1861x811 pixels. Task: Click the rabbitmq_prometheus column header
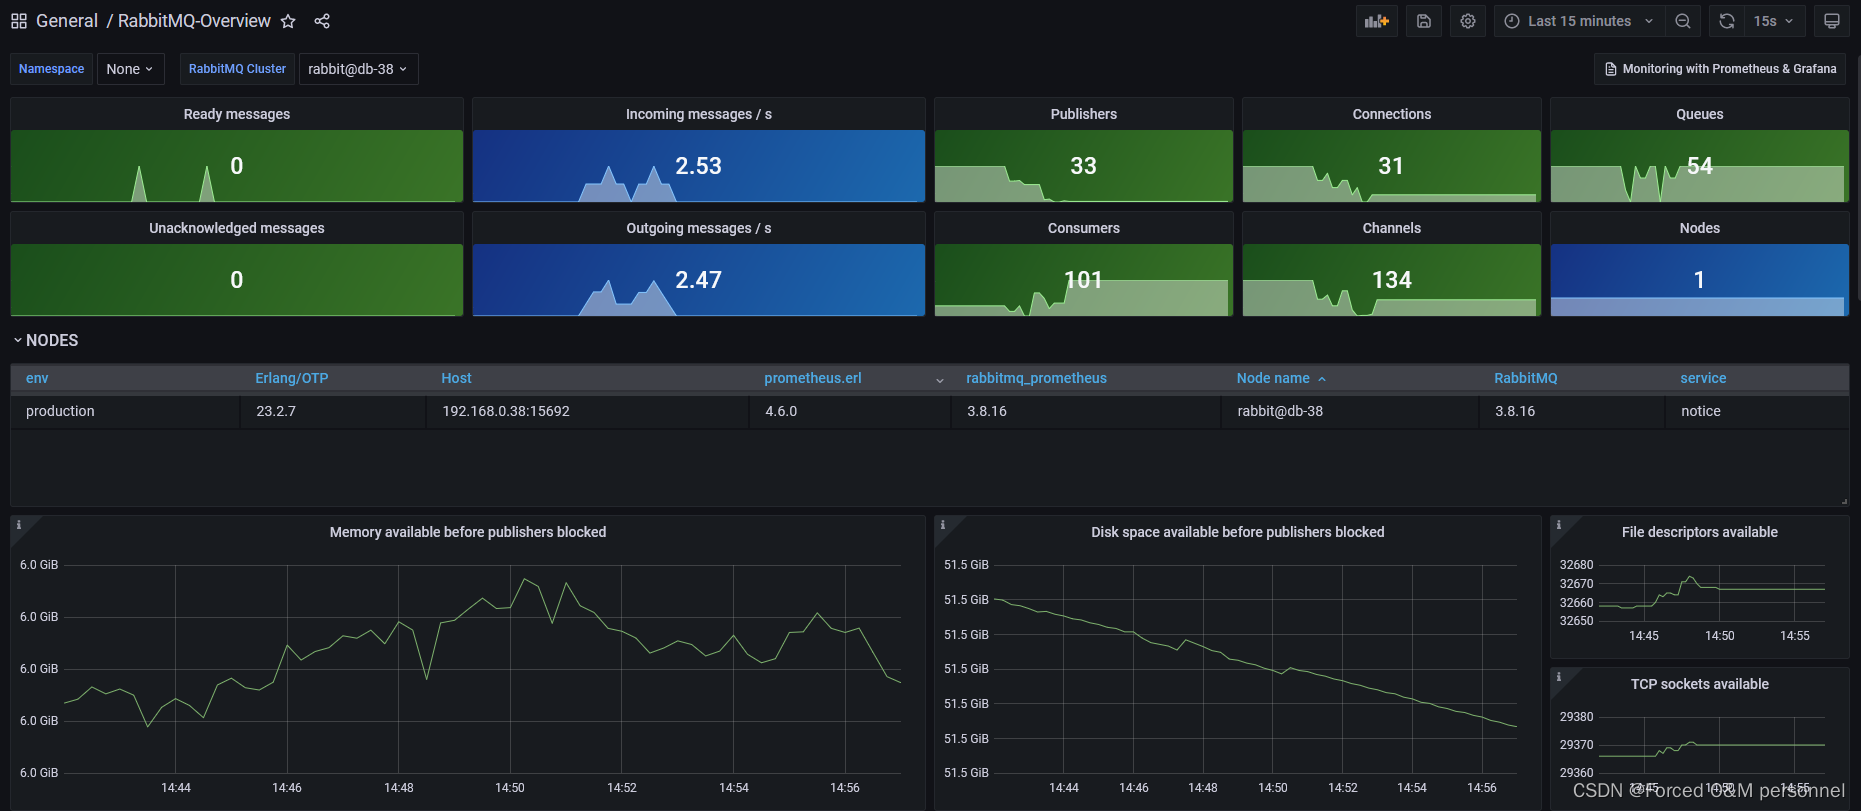coord(1036,378)
